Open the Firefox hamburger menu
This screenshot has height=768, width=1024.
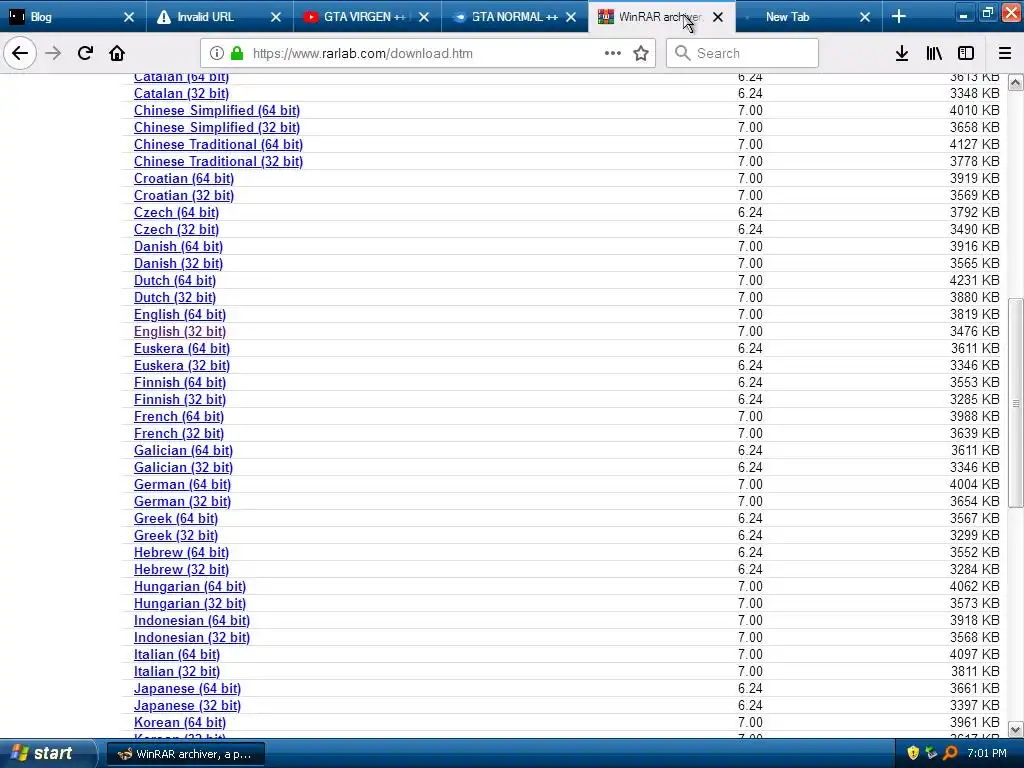coord(1005,53)
